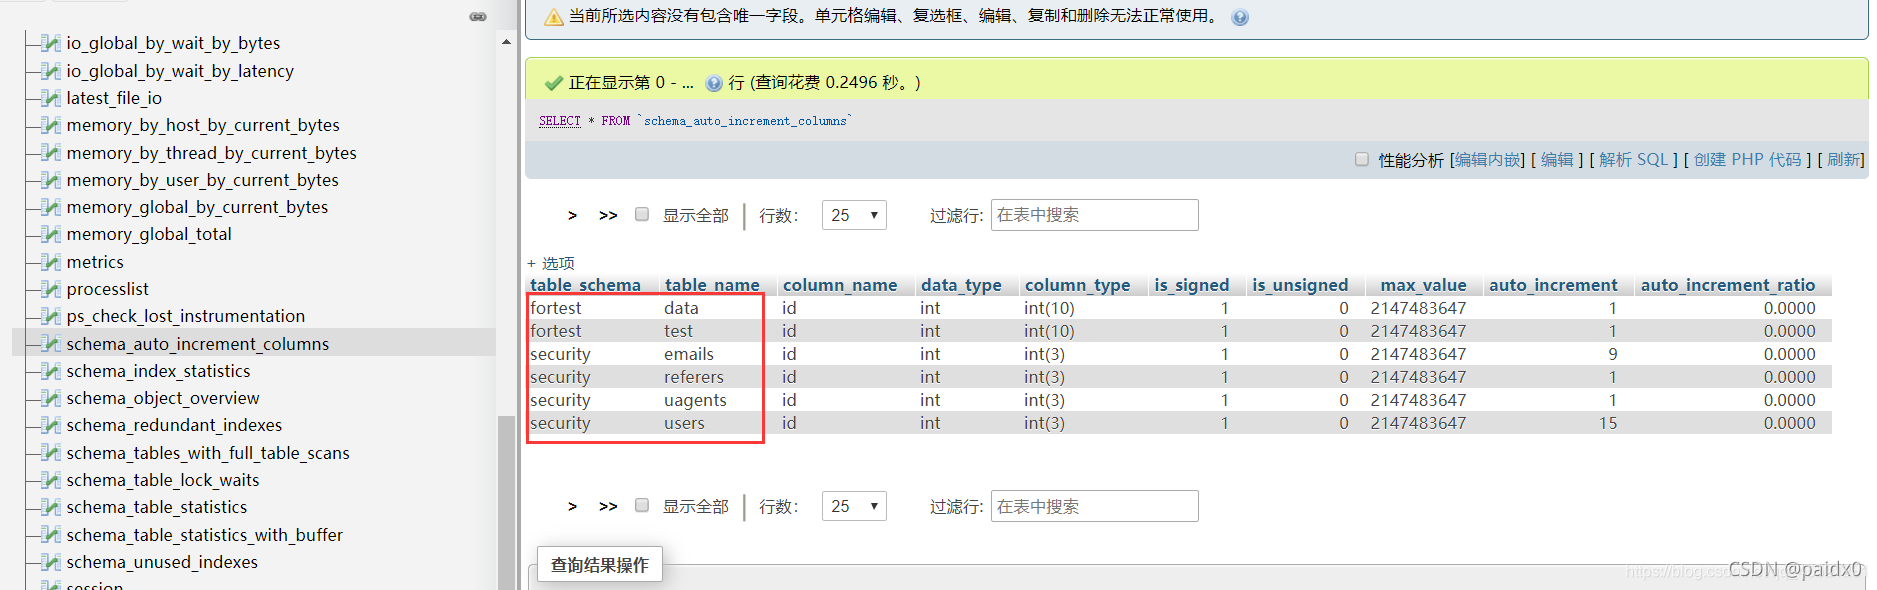Screen dimensions: 1877x590
Task: Click view icon beside schema_tables_with_full_table_scans
Action: click(51, 453)
